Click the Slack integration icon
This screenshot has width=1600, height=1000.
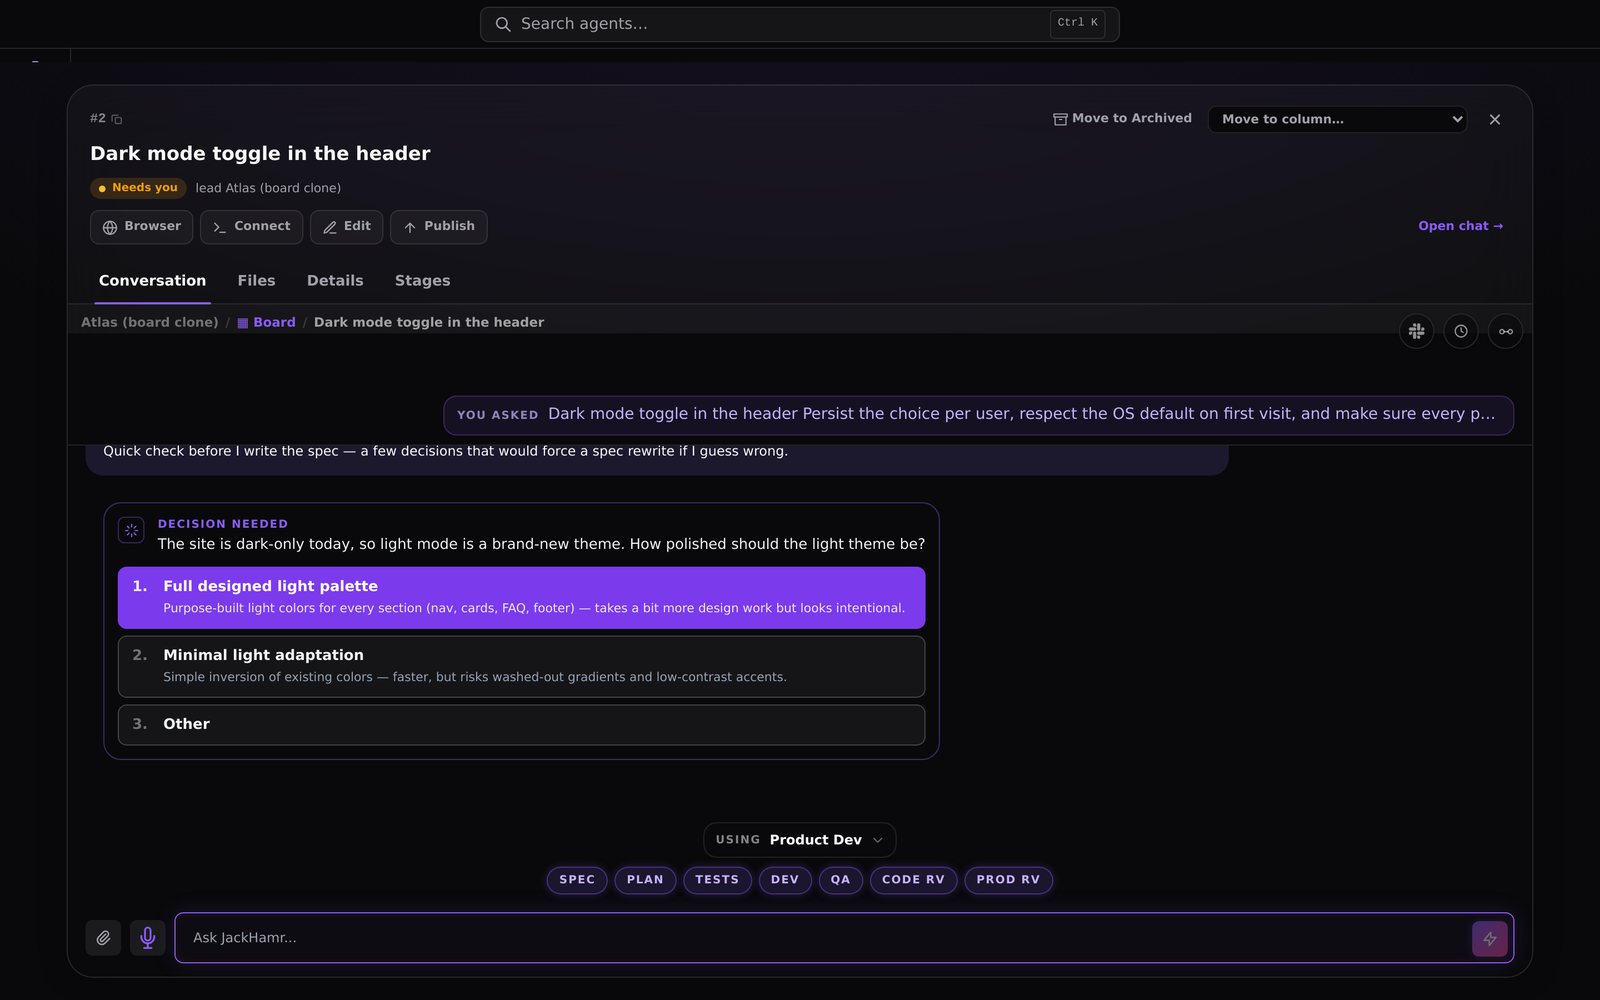point(1416,331)
